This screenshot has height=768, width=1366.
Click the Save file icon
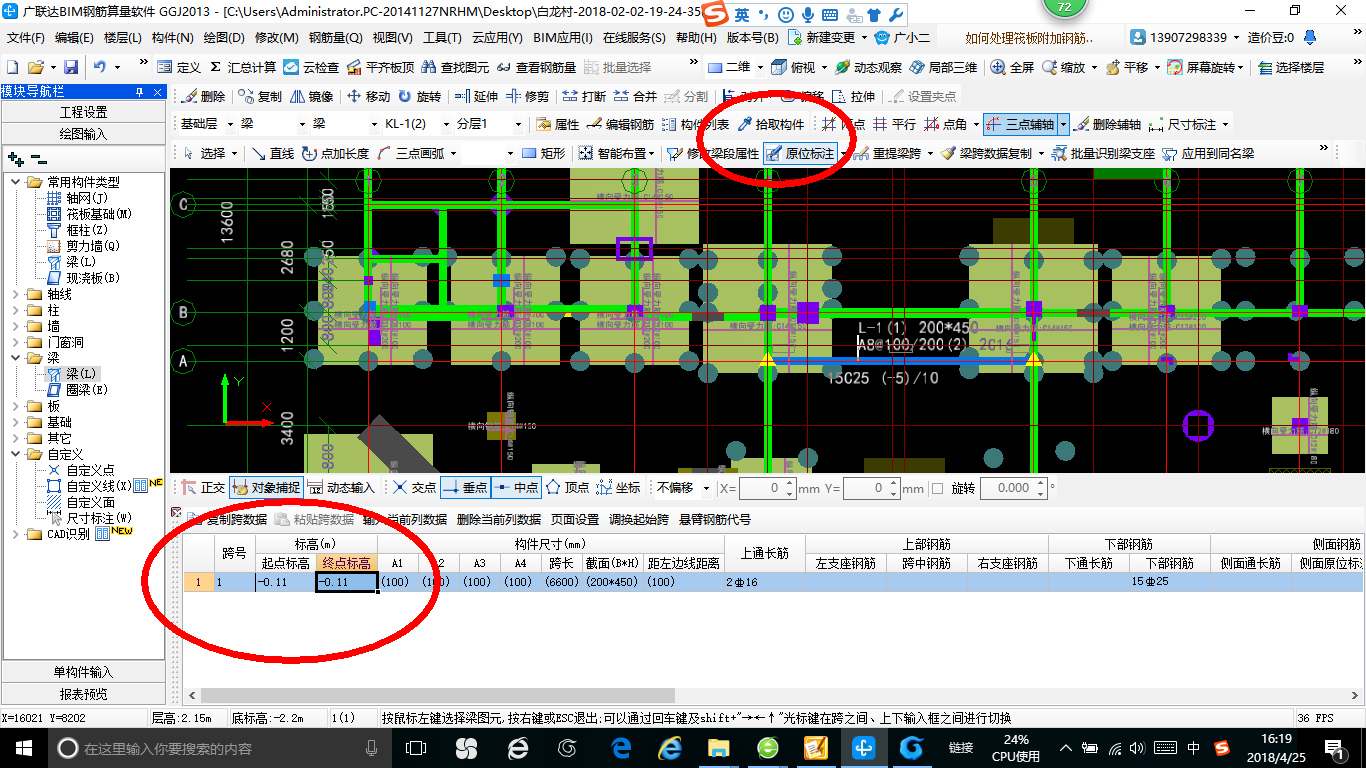[71, 67]
